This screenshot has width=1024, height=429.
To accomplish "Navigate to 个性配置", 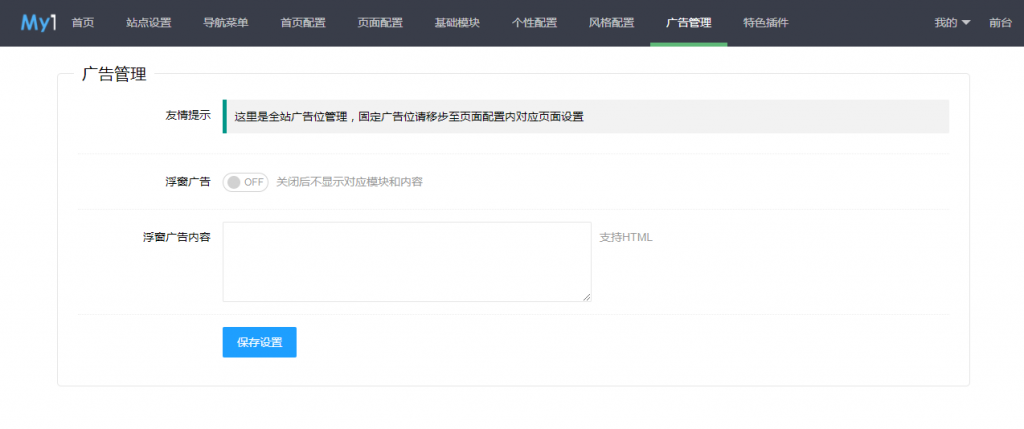I will 534,23.
